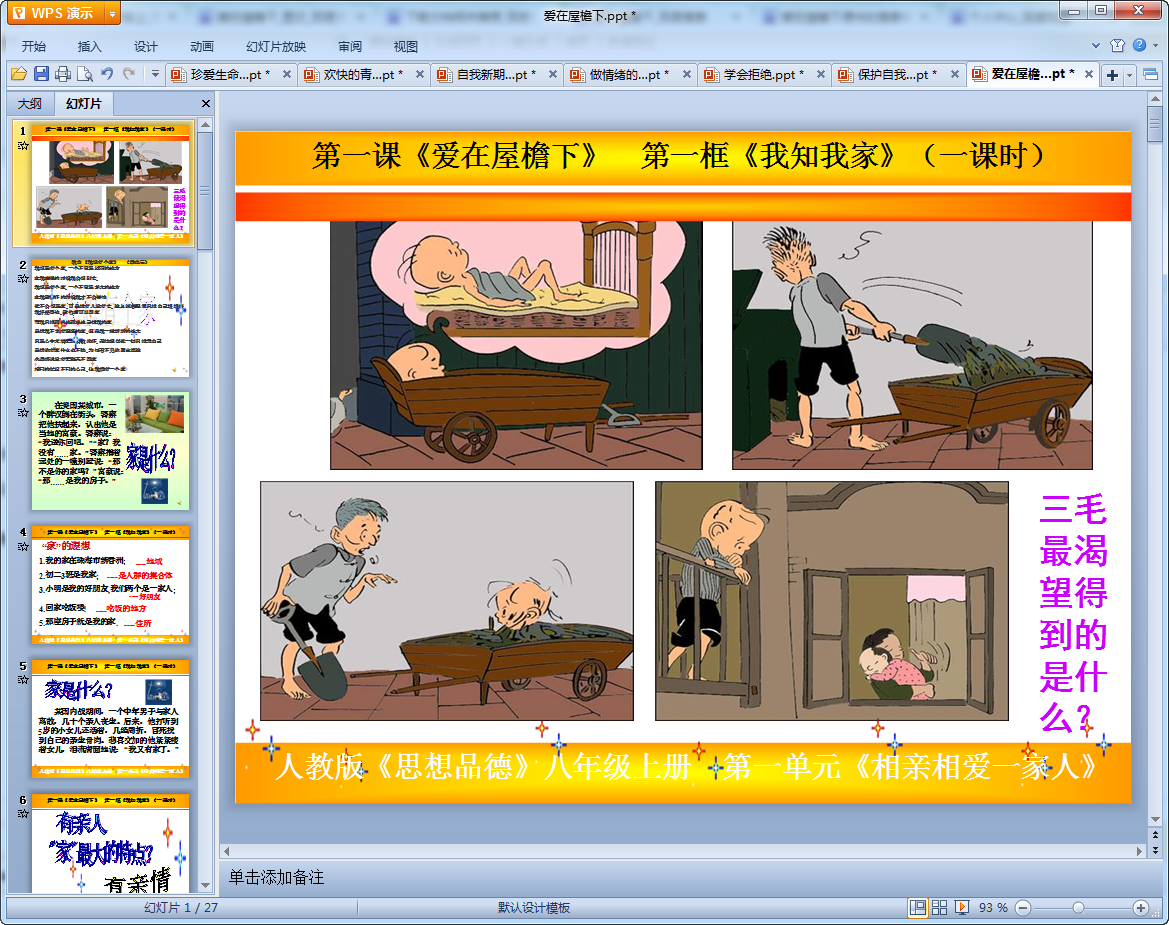Screen dimensions: 1169x925
Task: Start slideshow from status bar play icon
Action: point(962,907)
